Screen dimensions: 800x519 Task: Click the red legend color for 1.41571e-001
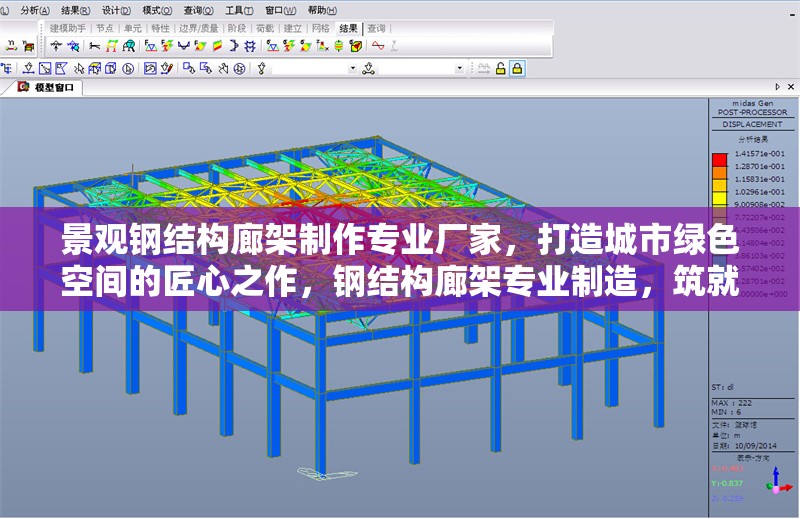[719, 159]
